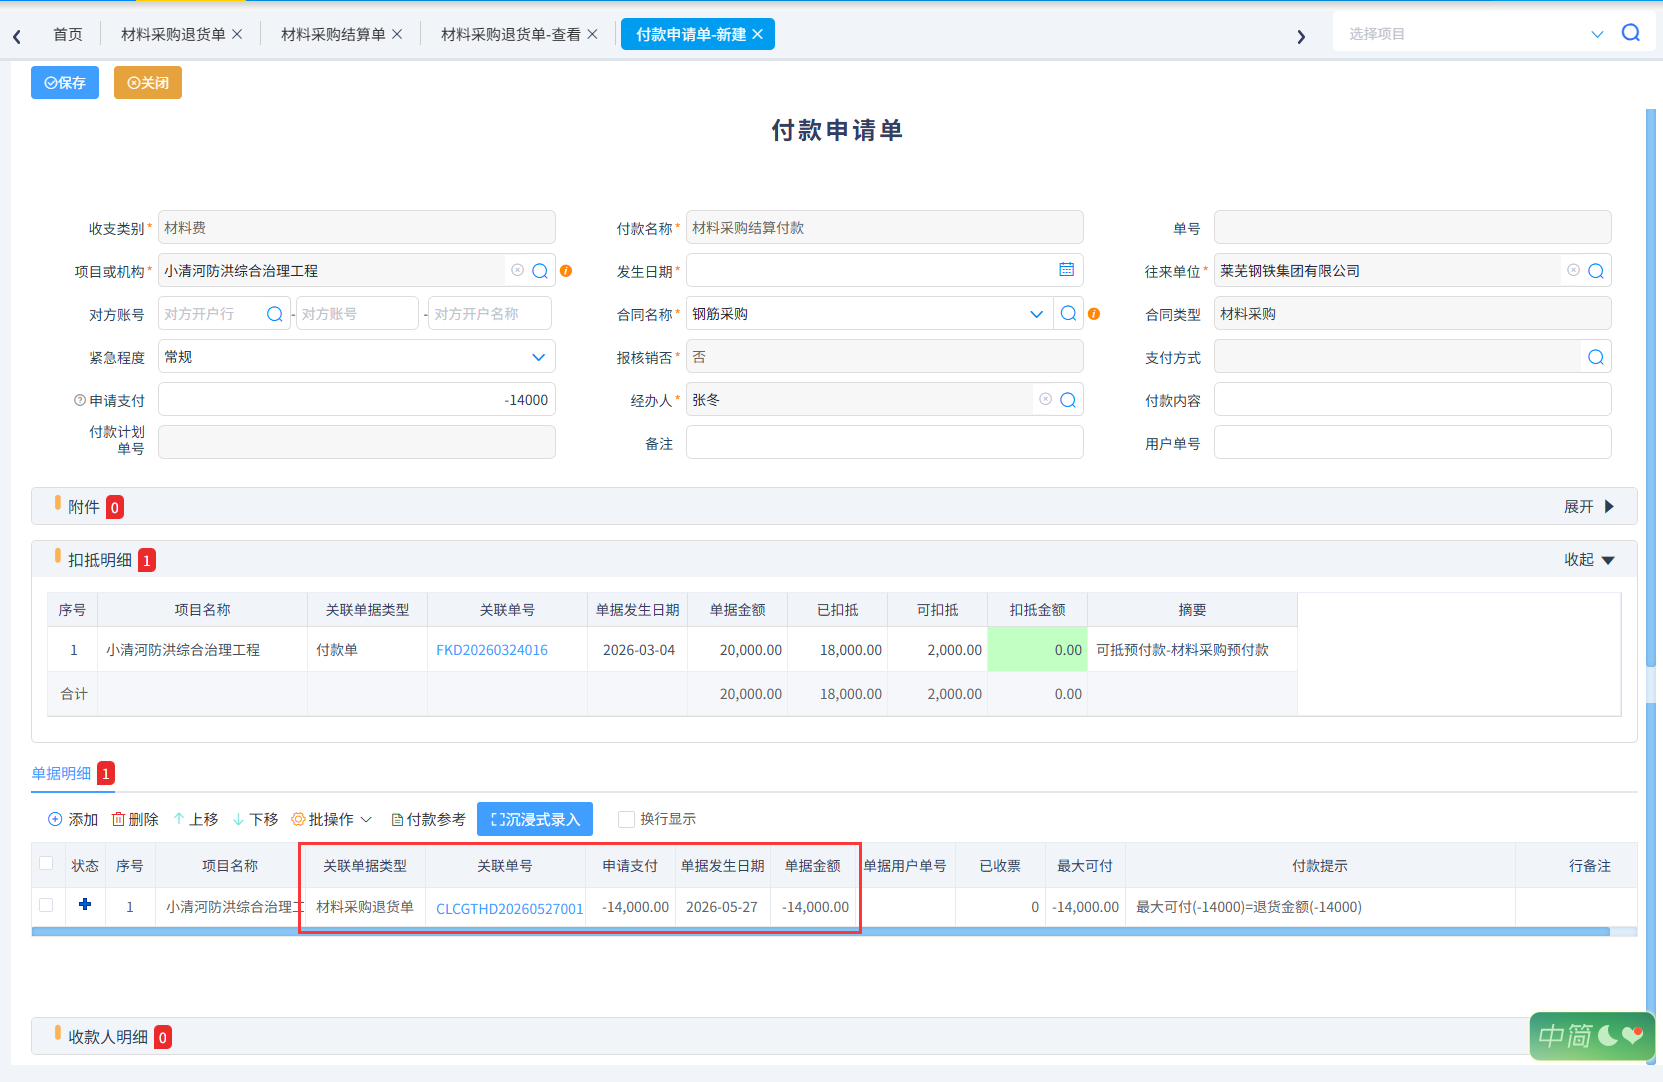Check the row 1 checkbox in 单据明细
Image resolution: width=1663 pixels, height=1082 pixels.
(x=46, y=905)
